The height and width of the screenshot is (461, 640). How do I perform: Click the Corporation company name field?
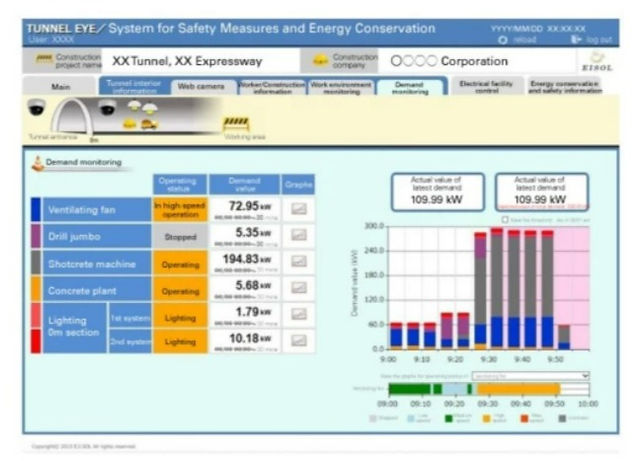point(476,61)
